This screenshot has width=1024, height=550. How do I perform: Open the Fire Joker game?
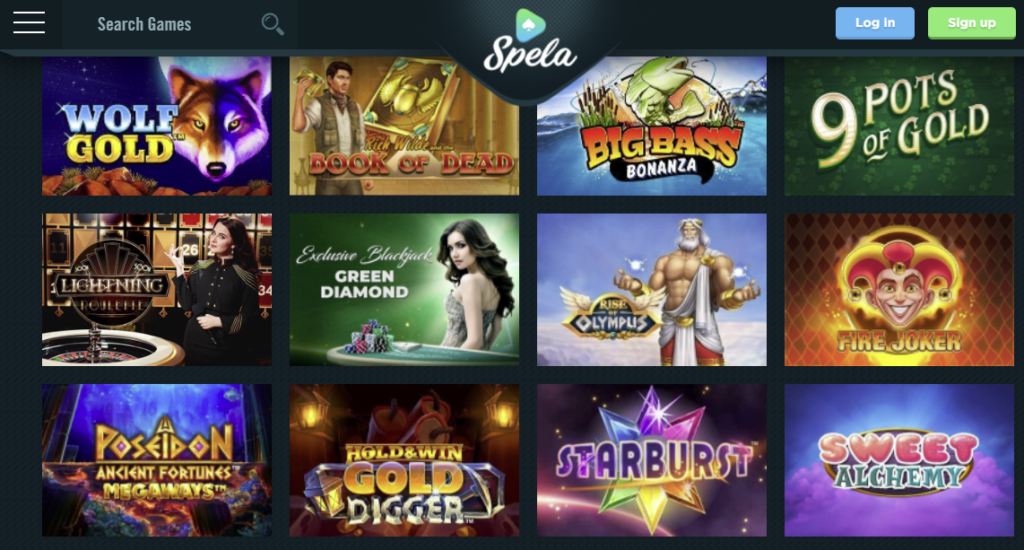click(x=899, y=289)
